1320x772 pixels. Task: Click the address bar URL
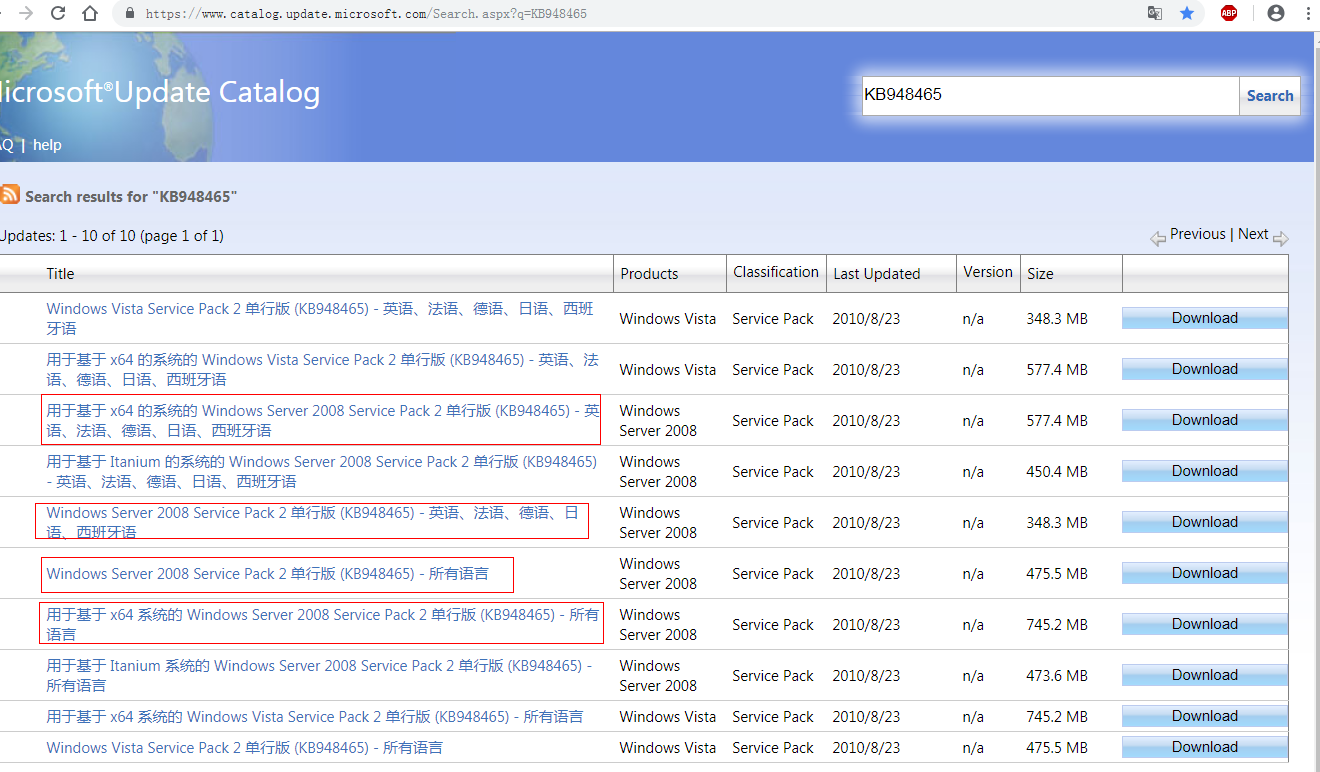[366, 14]
